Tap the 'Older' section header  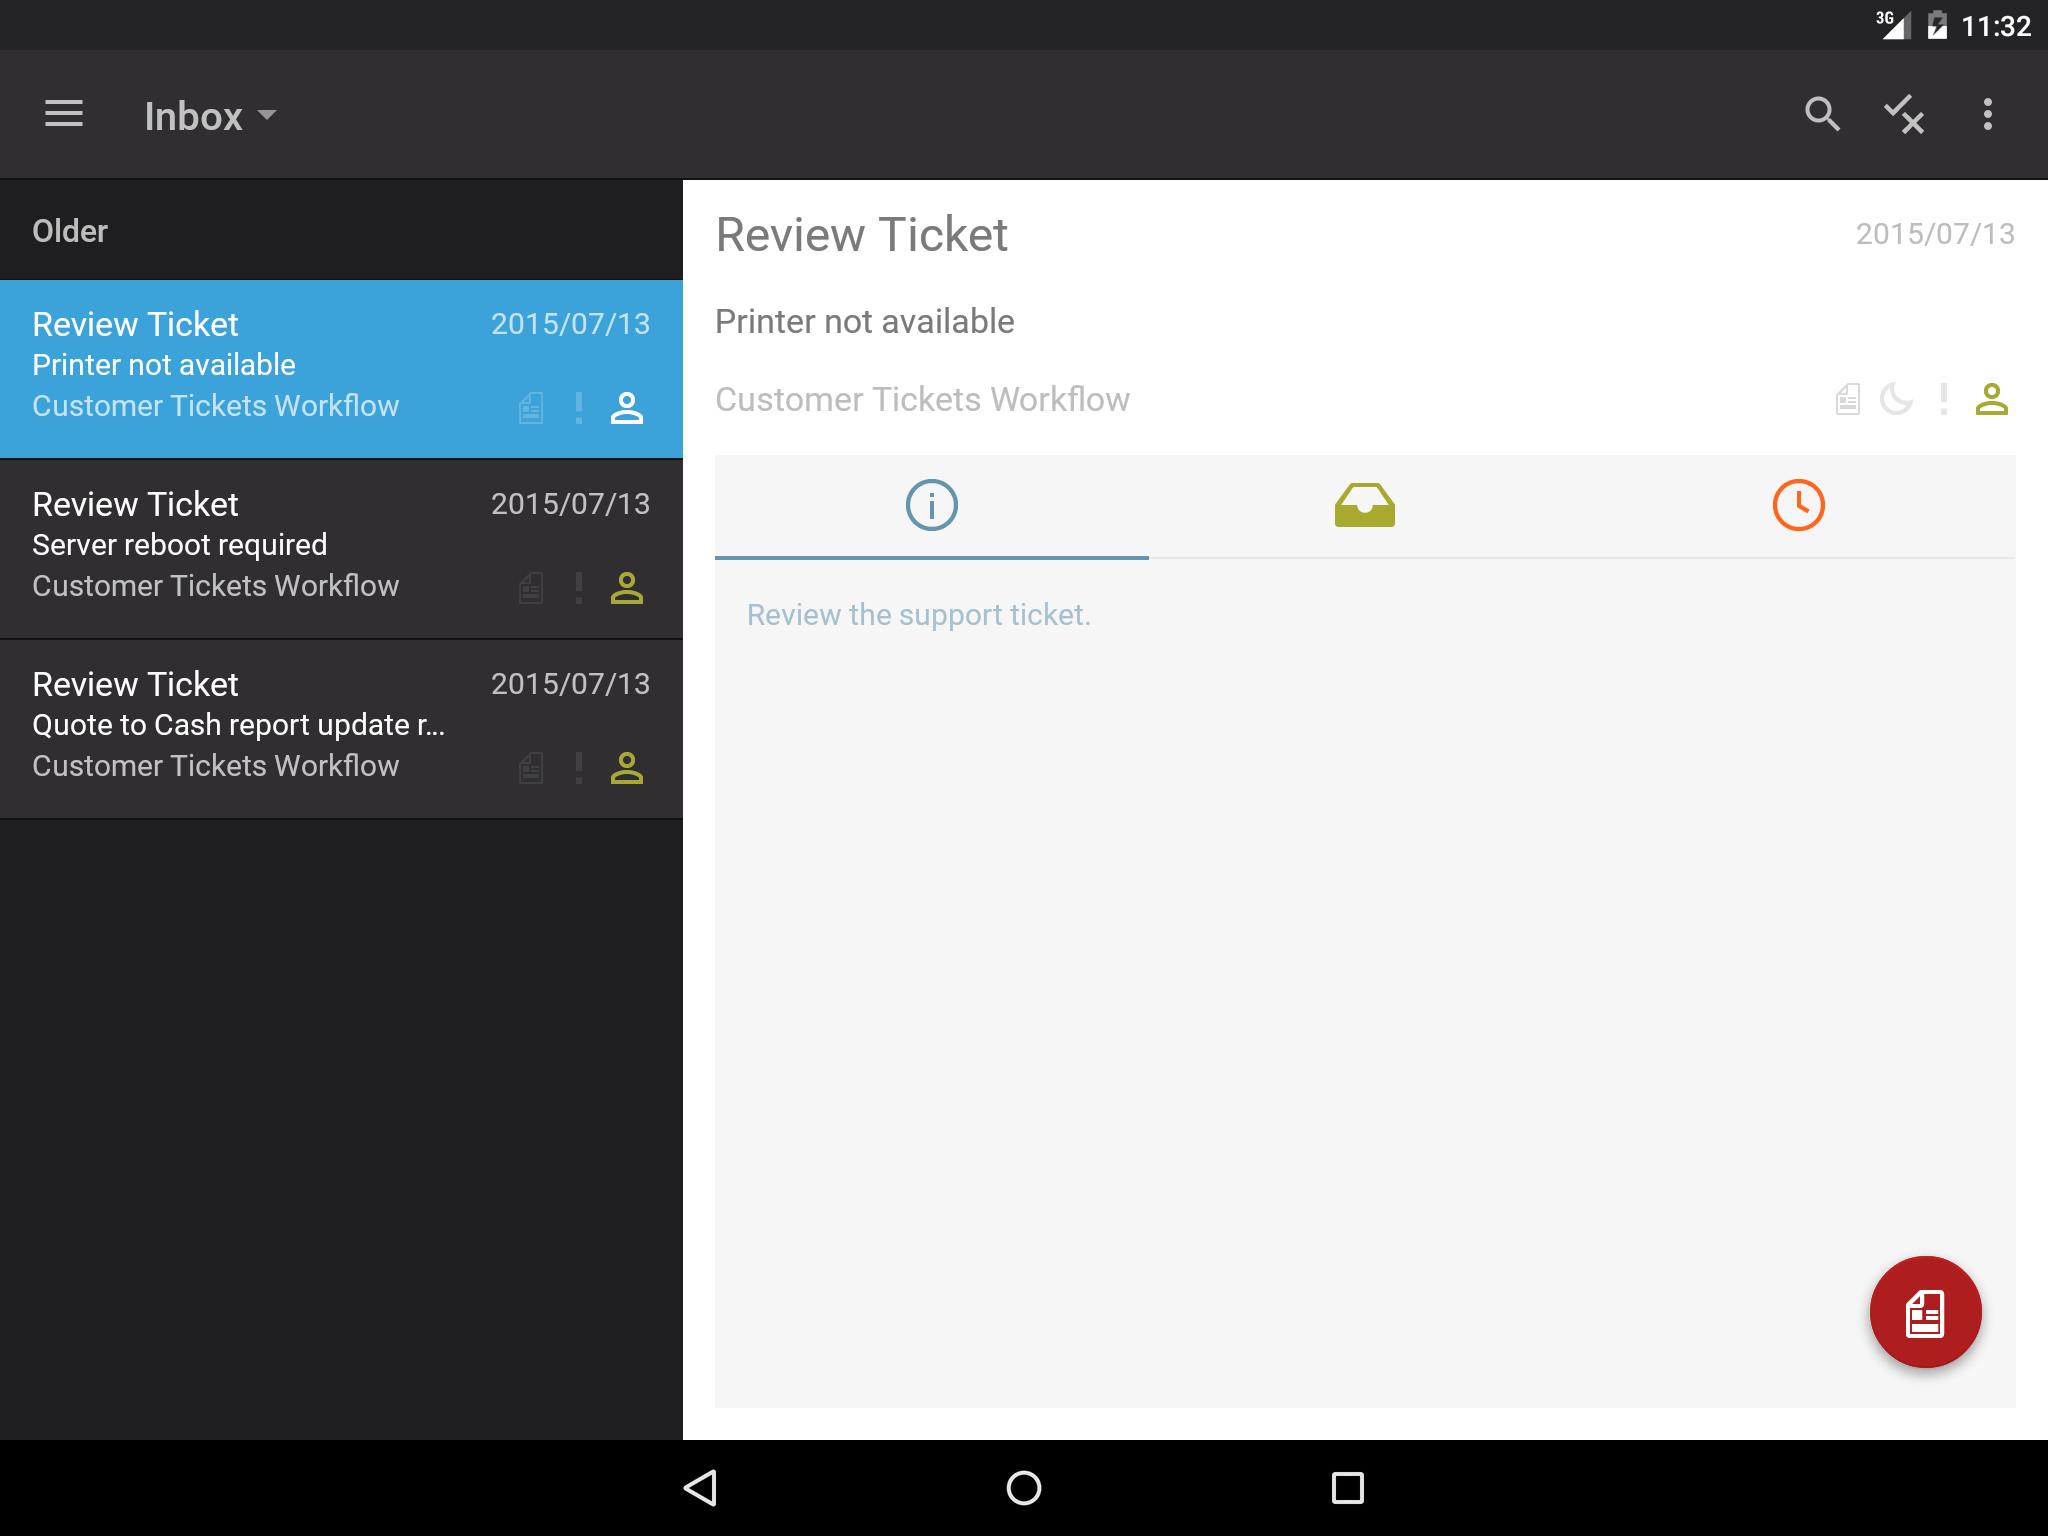70,231
